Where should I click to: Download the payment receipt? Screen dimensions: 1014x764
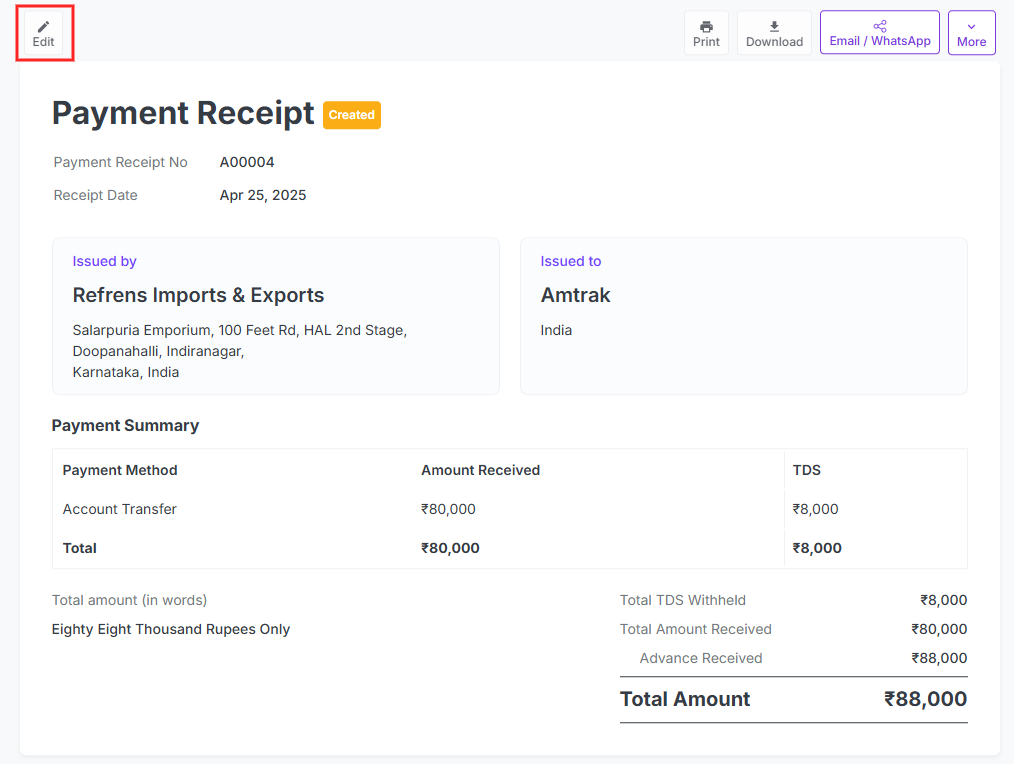[x=774, y=33]
